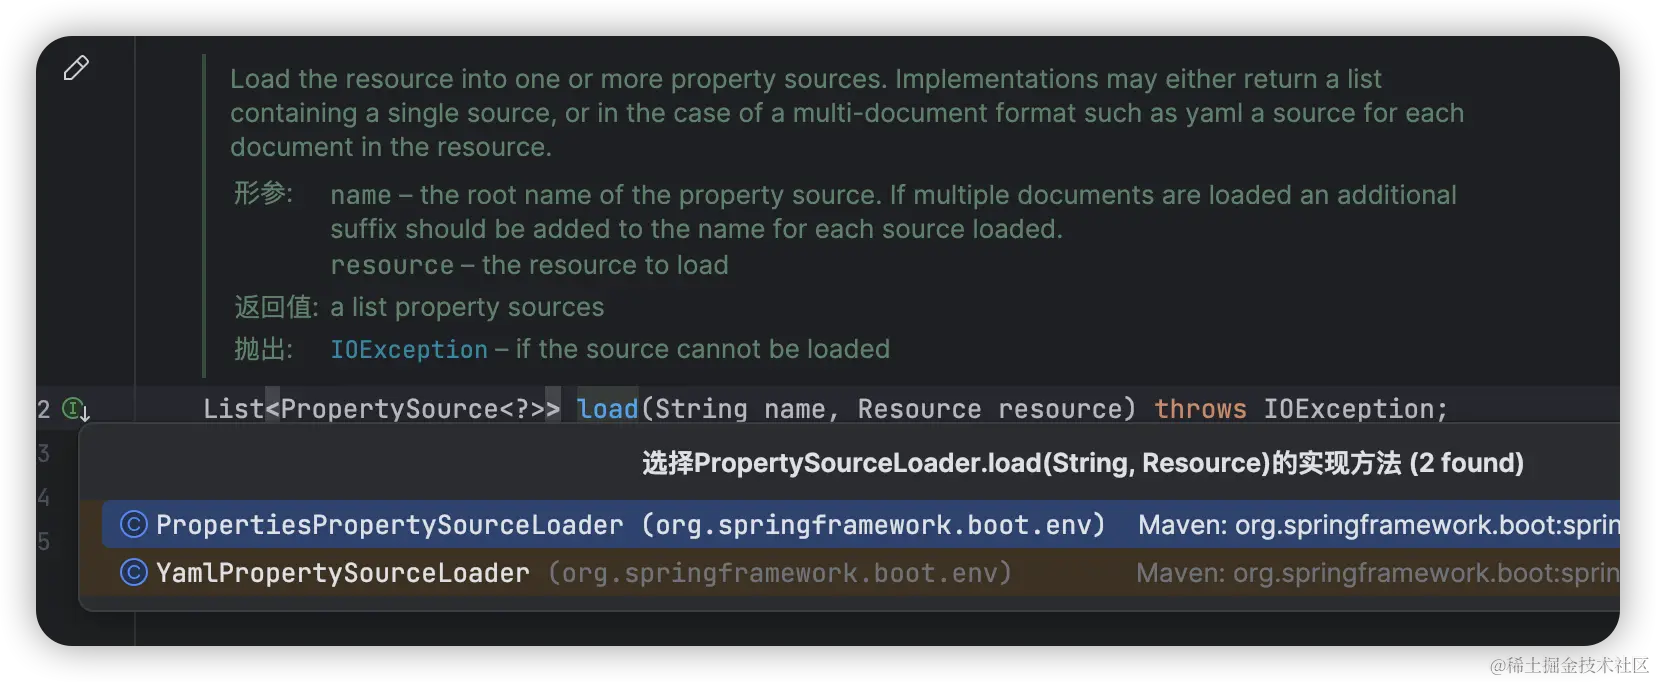
Task: Select YamlPropertySourceLoader implementation
Action: (x=860, y=572)
